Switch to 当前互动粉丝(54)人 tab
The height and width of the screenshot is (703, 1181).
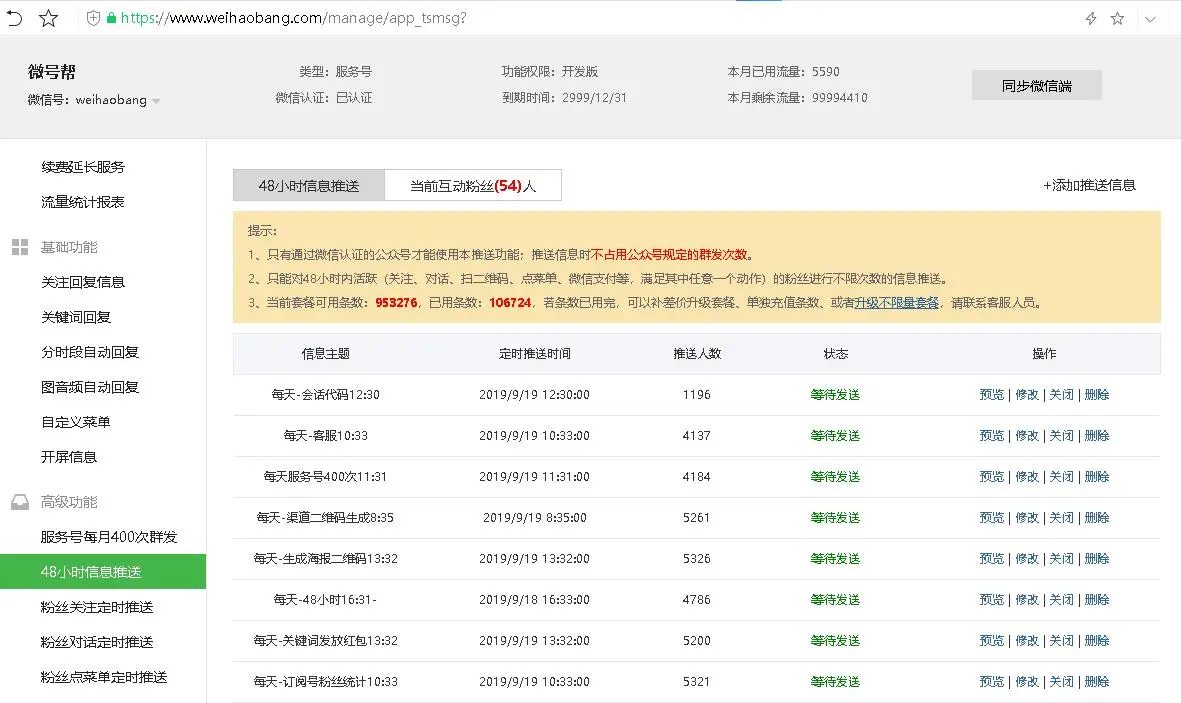pyautogui.click(x=473, y=185)
